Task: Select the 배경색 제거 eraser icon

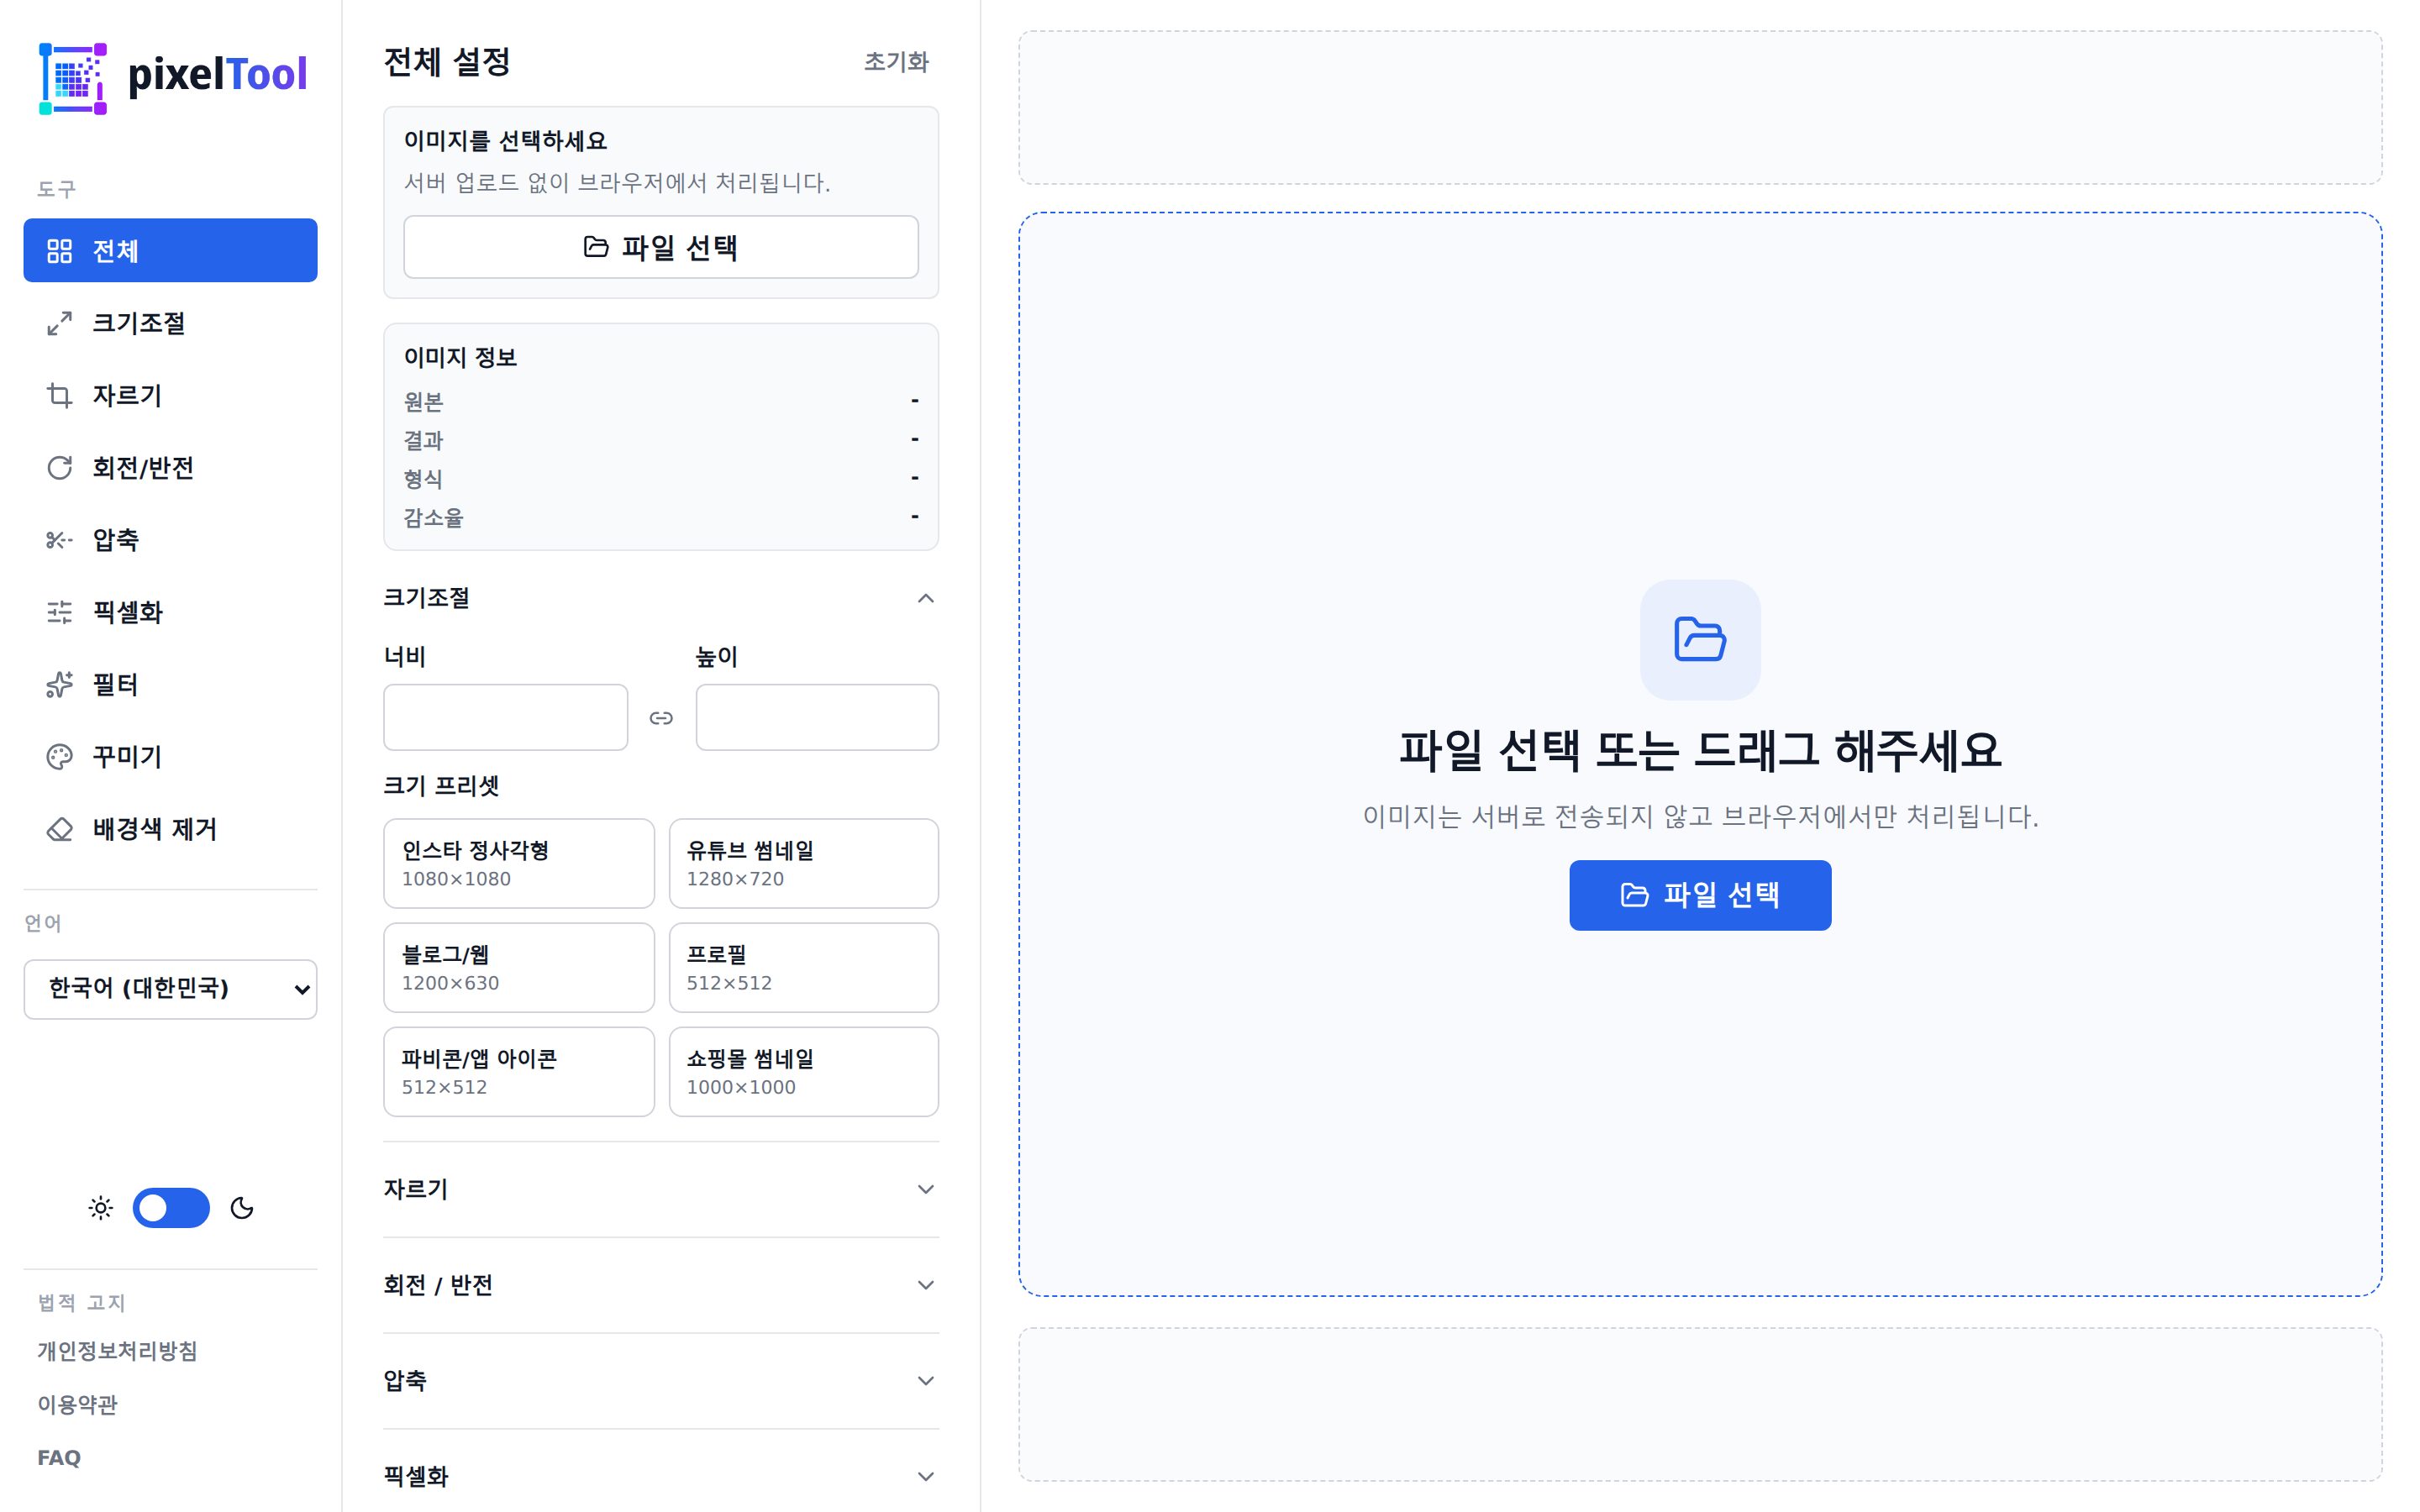Action: (60, 829)
